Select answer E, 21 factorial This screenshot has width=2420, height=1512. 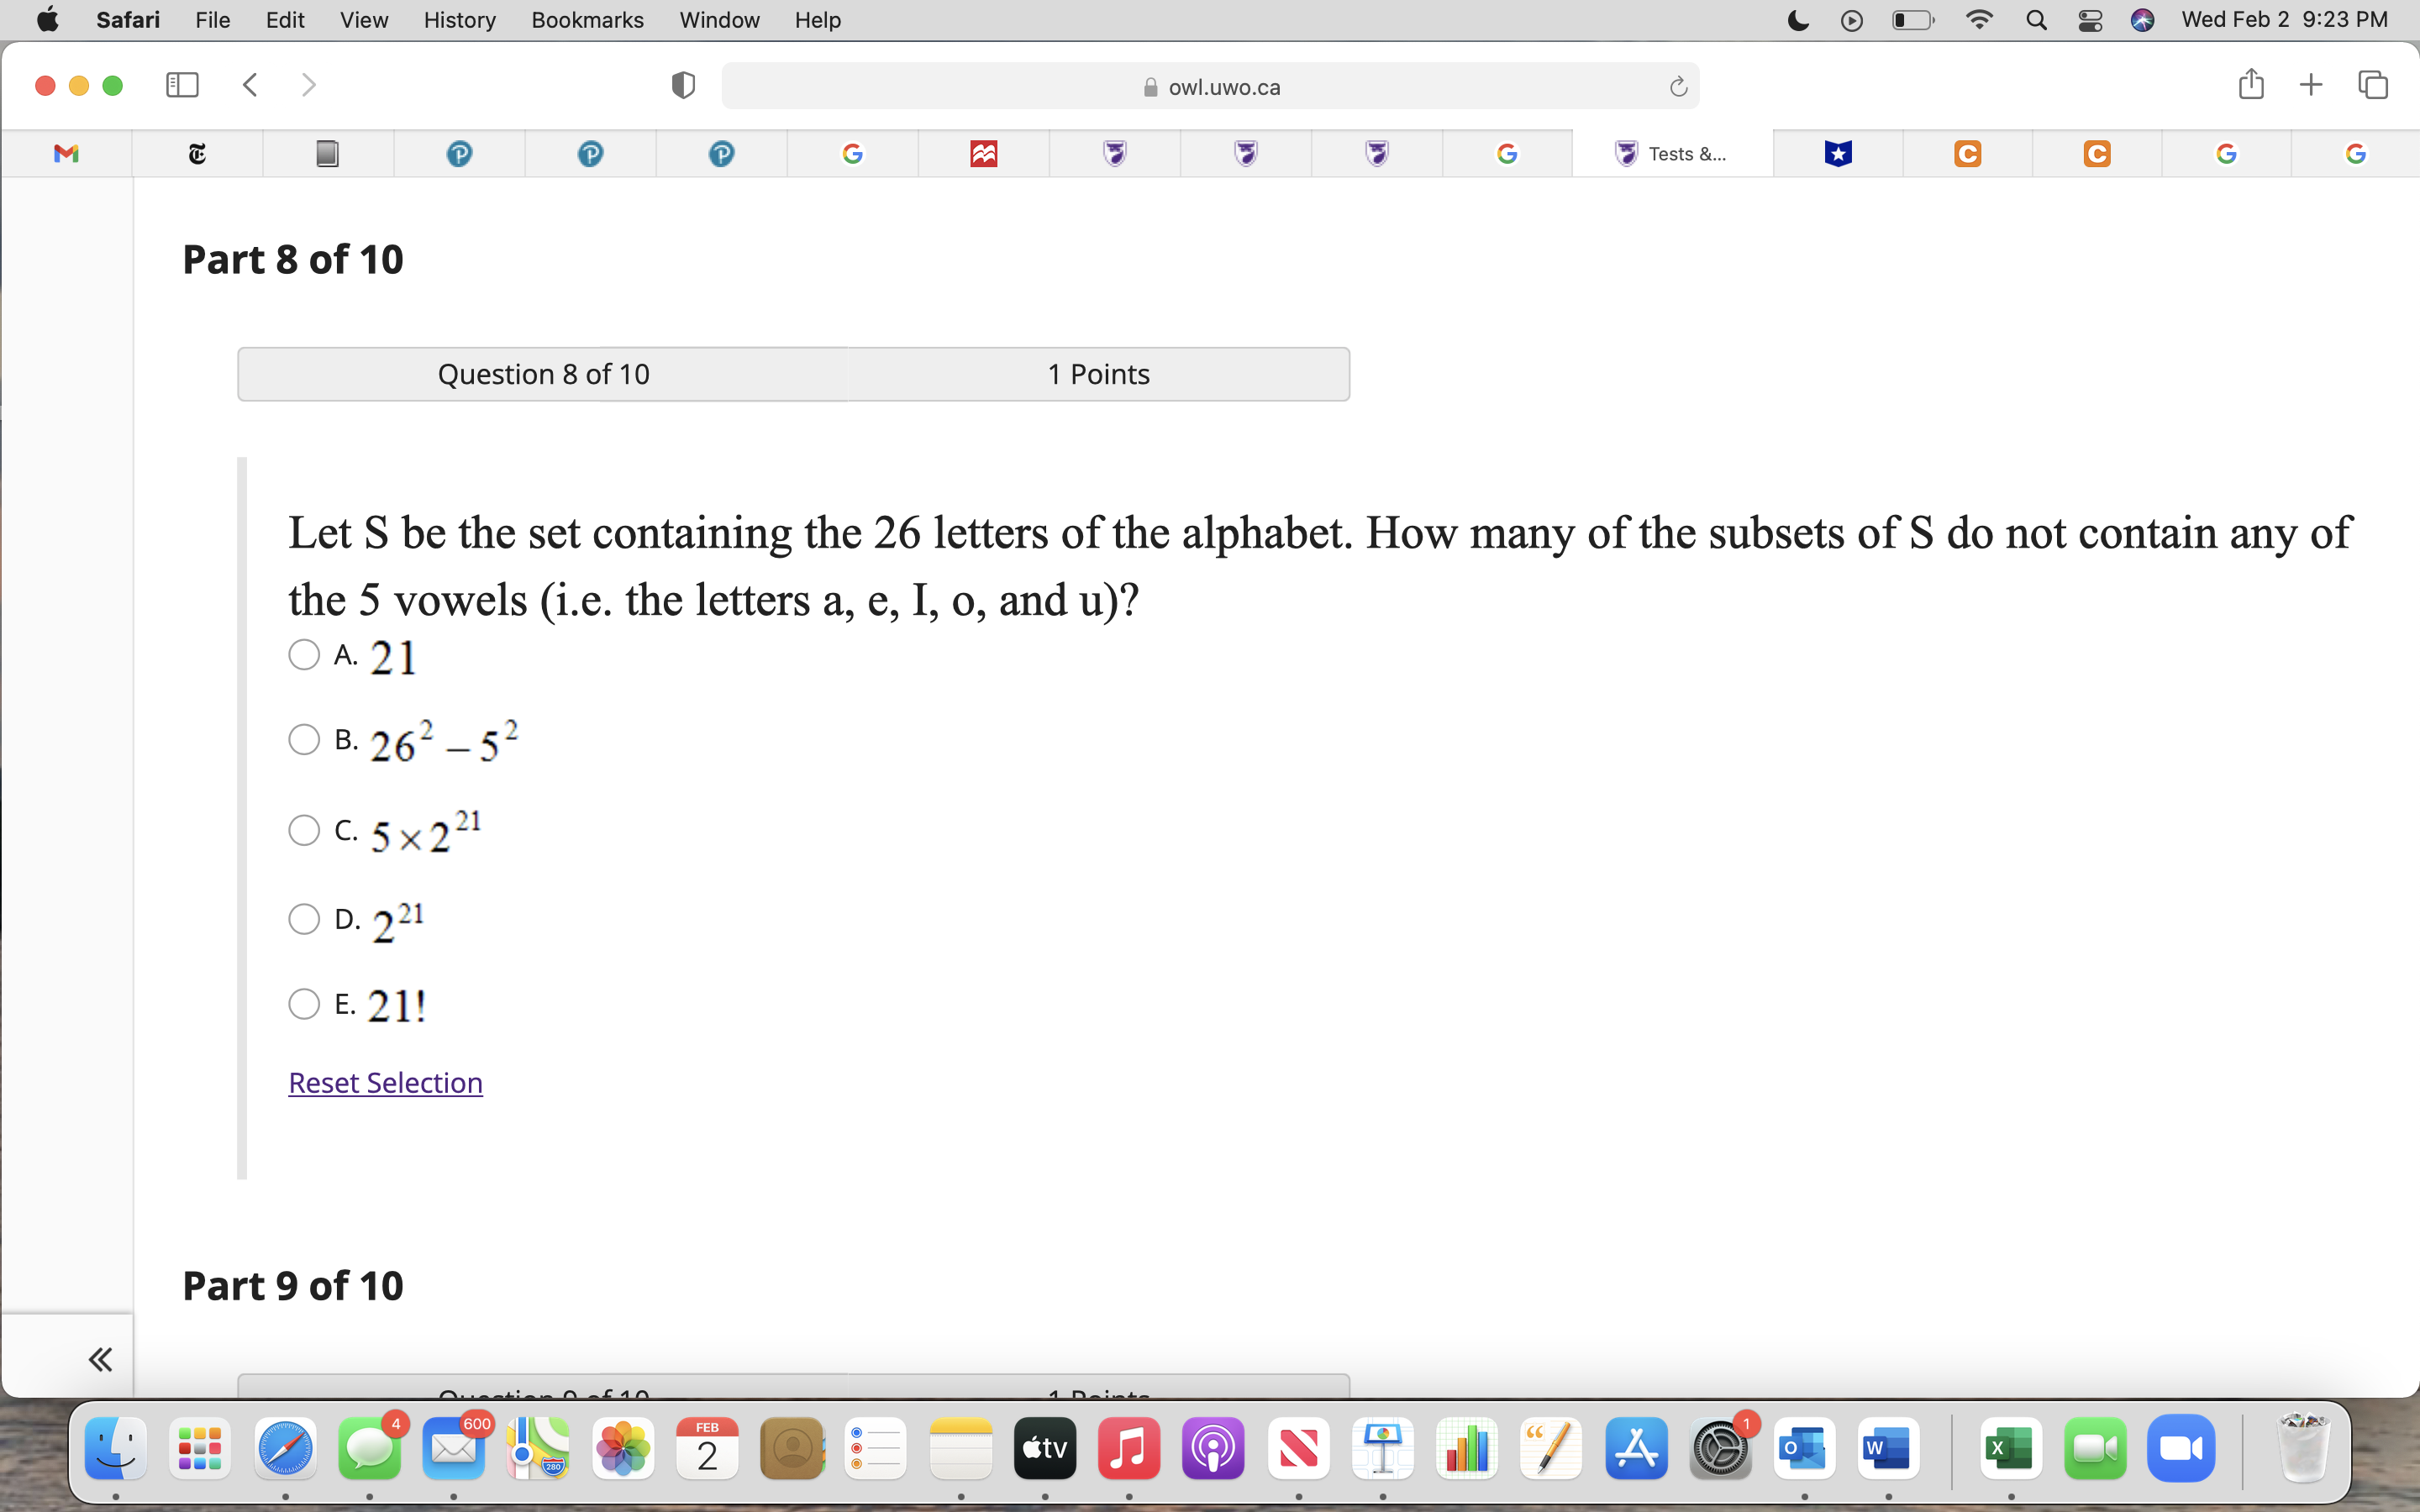(x=304, y=1003)
